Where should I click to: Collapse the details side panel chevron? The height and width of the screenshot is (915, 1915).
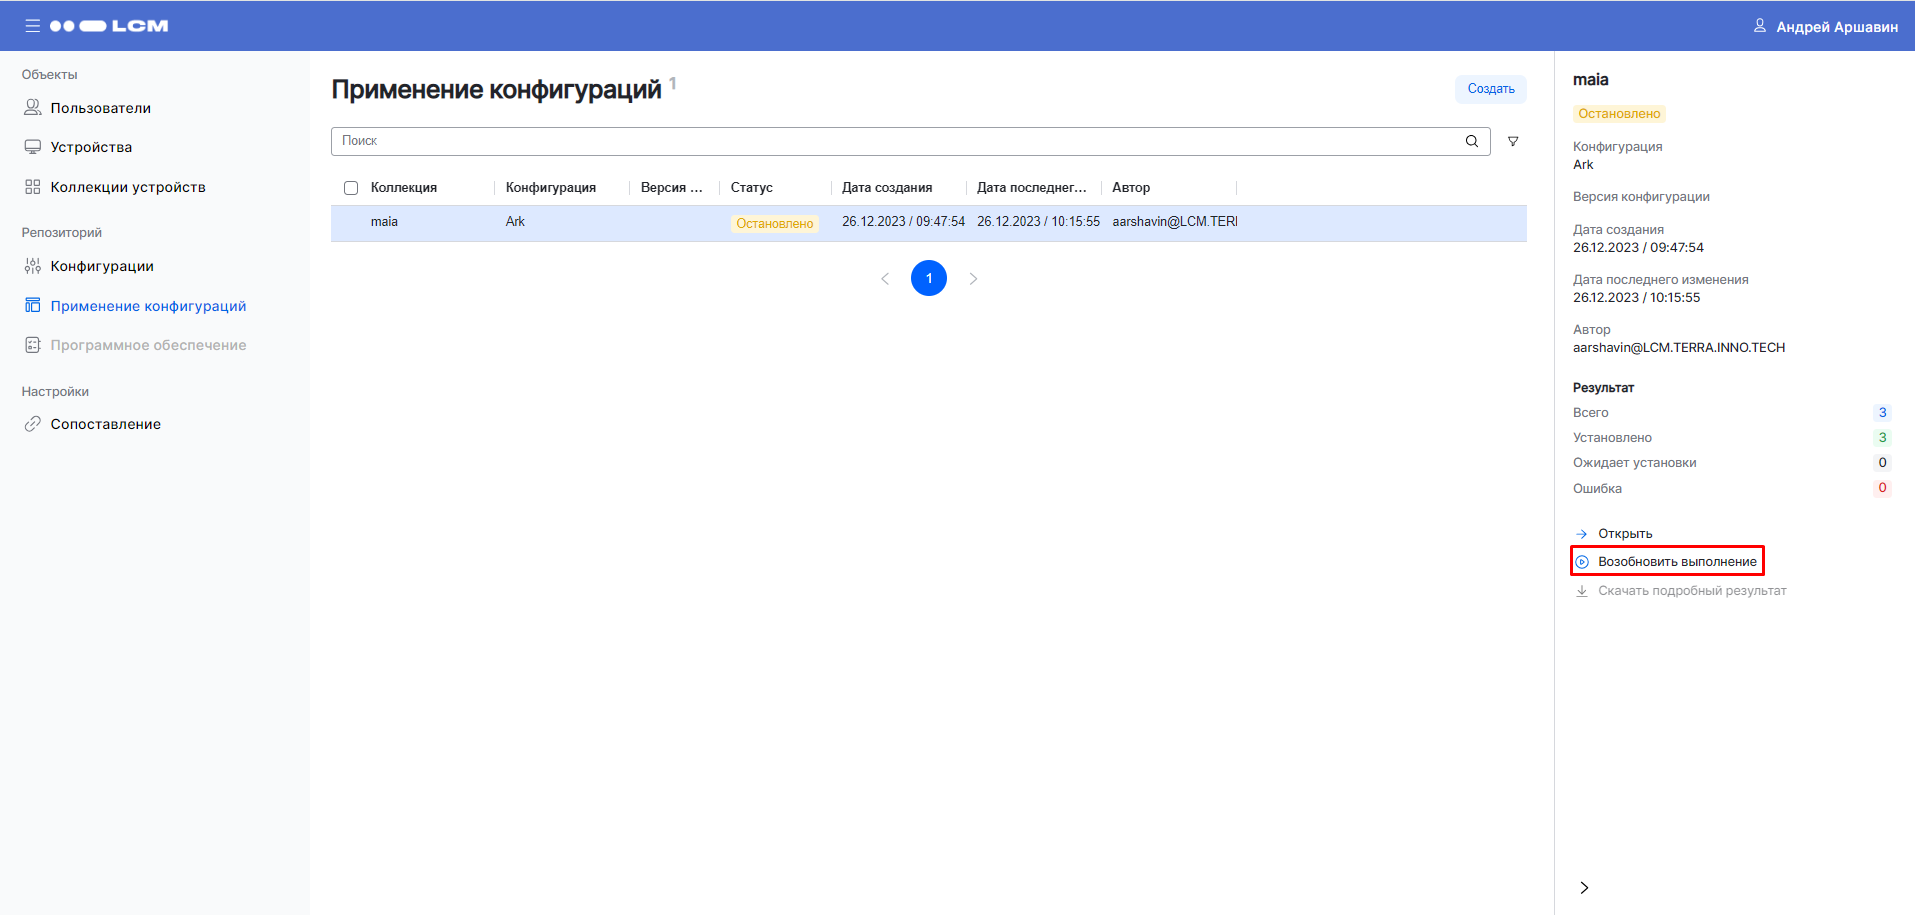[x=1584, y=887]
